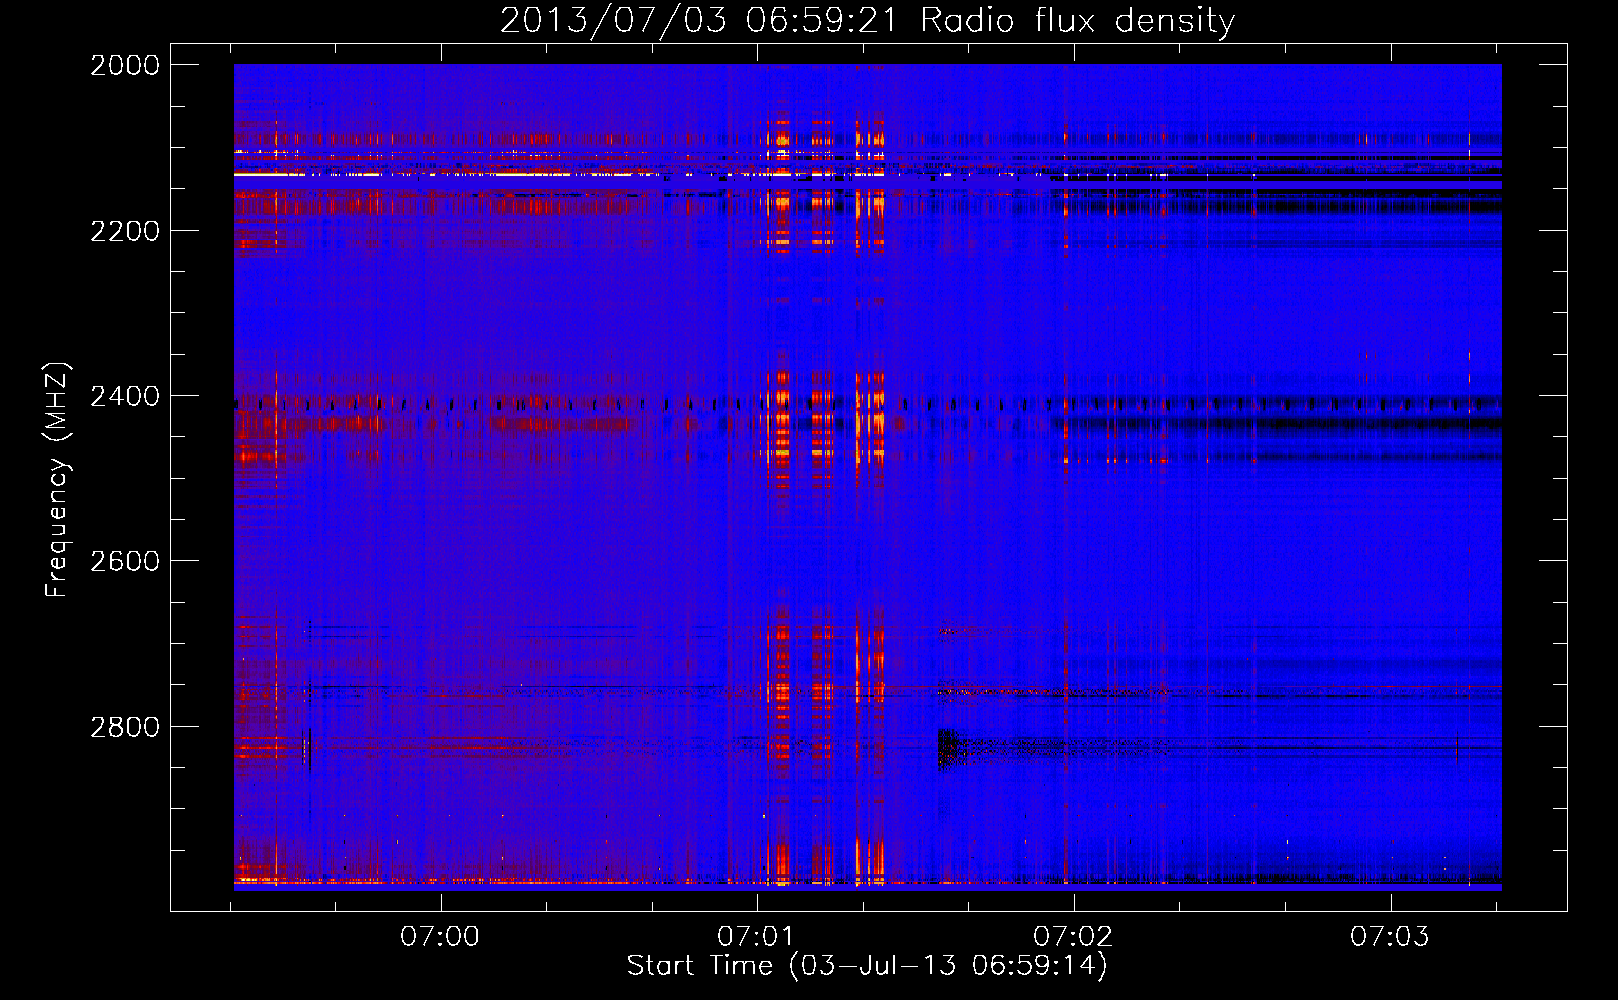This screenshot has width=1618, height=1000.
Task: Click the 2000 frequency axis label
Action: (125, 65)
